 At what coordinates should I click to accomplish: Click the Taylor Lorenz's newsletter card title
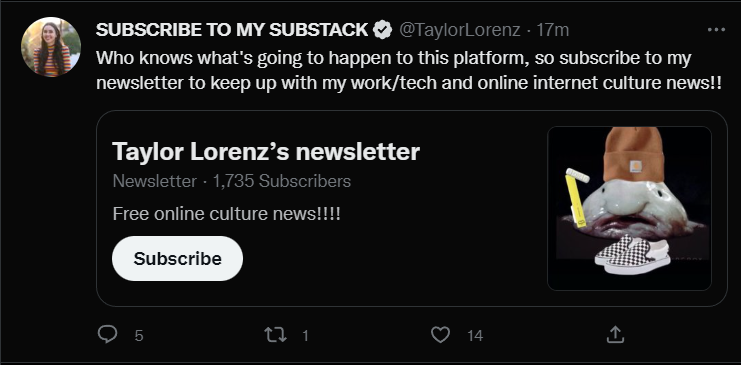[266, 151]
